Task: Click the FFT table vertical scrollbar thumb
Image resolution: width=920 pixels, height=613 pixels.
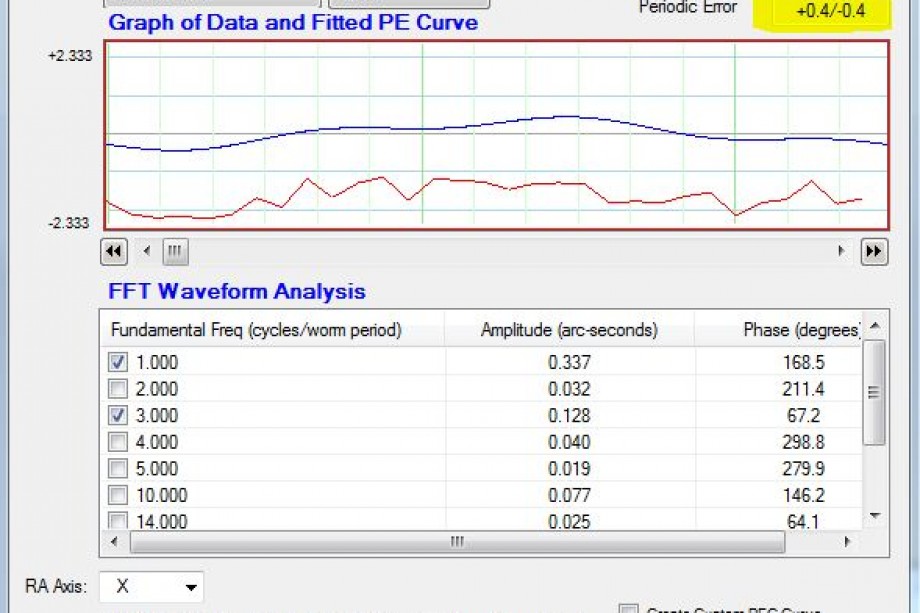Action: [874, 392]
